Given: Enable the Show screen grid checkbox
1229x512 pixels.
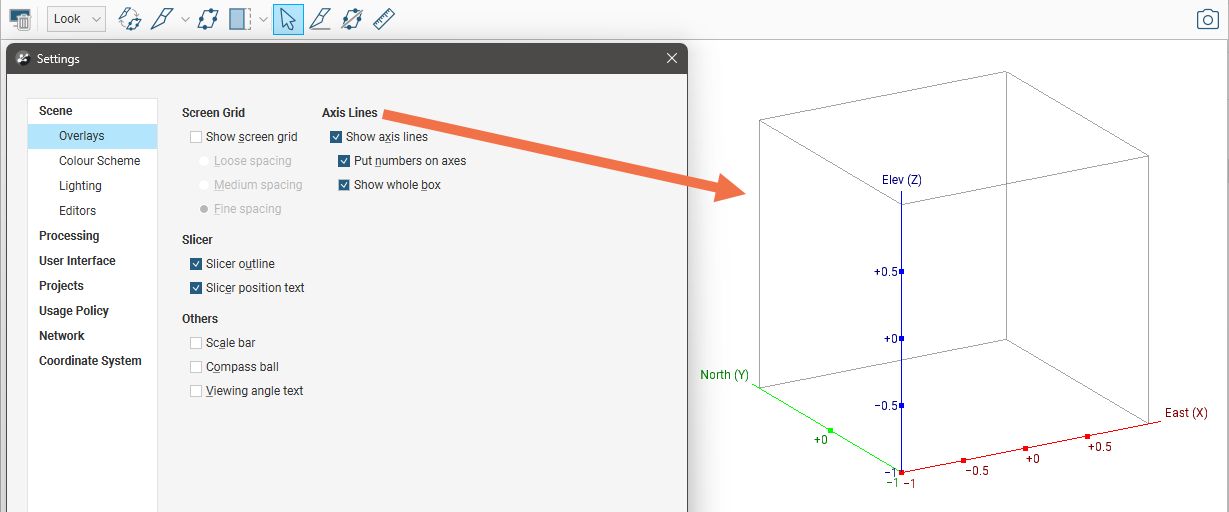Looking at the screenshot, I should pos(196,137).
